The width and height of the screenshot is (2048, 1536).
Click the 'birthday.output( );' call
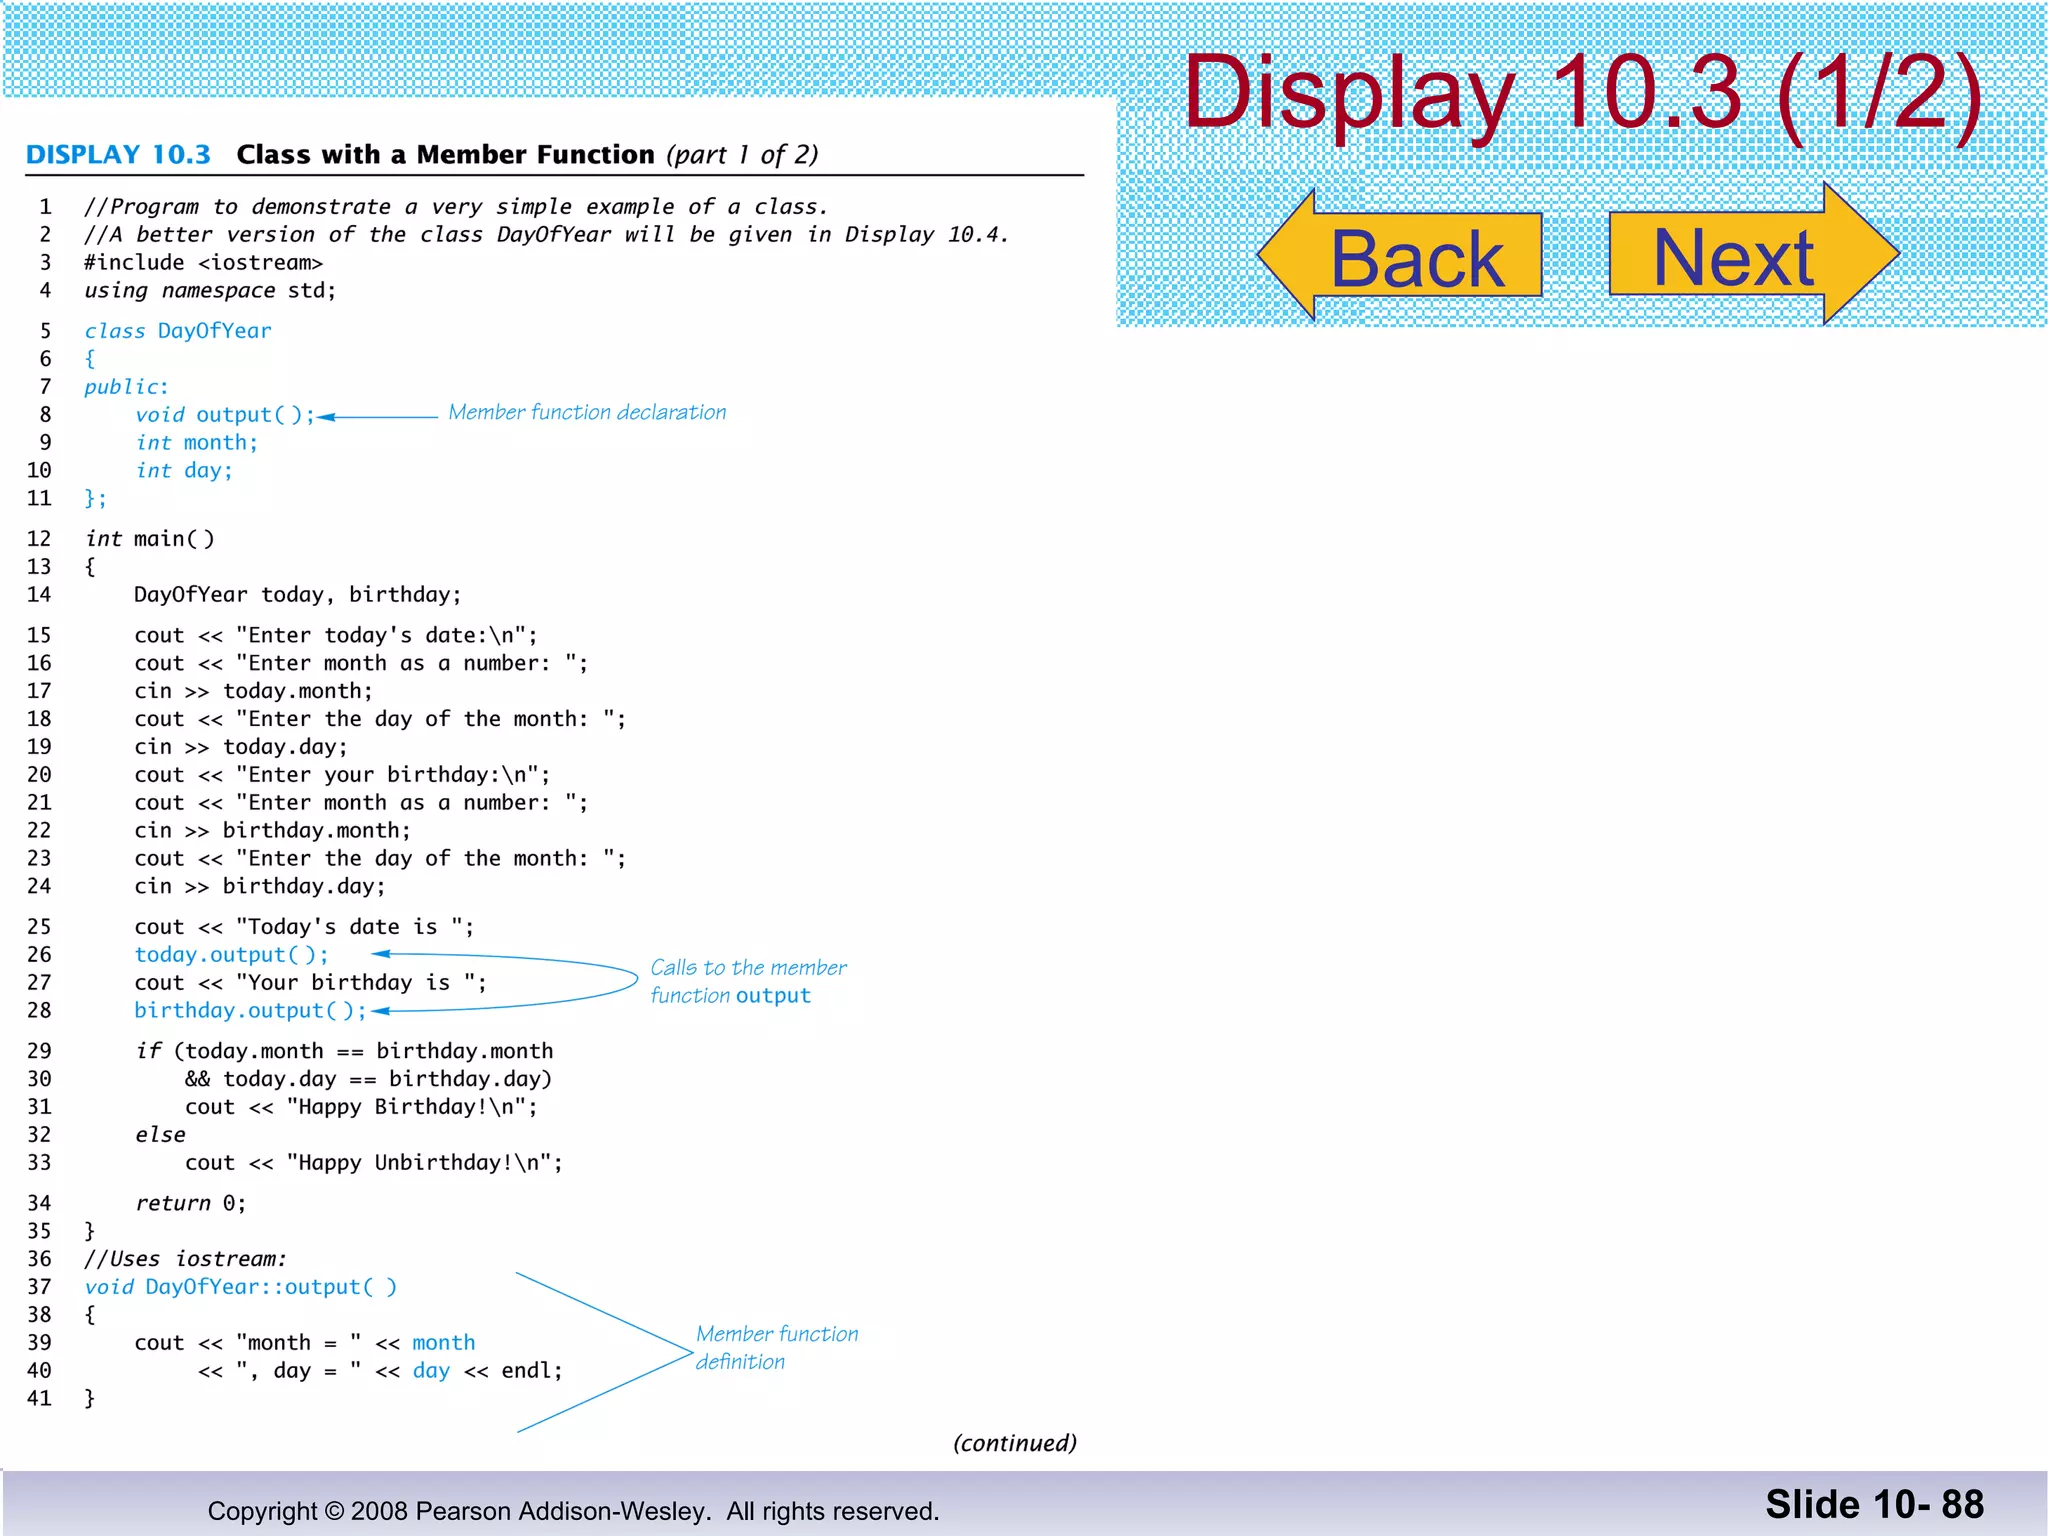point(251,1011)
